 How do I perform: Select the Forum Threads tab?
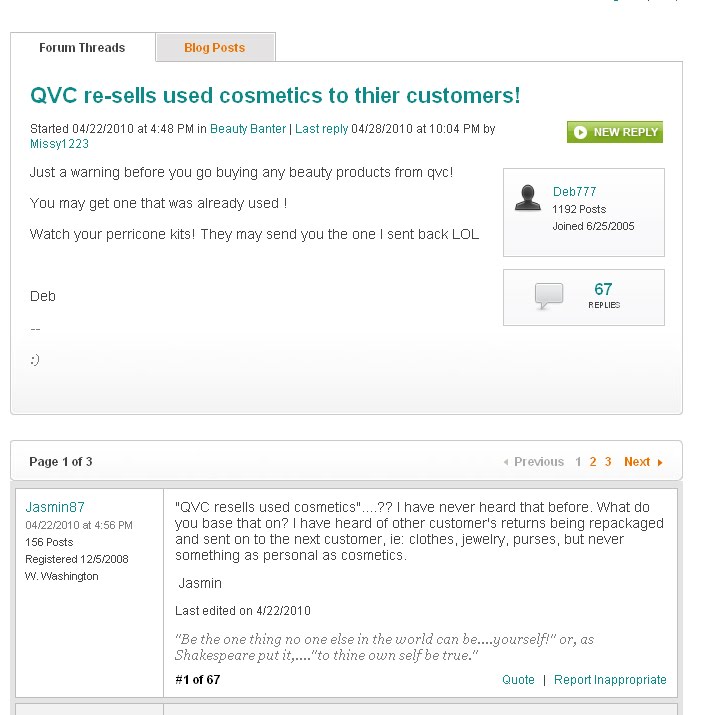tap(82, 48)
